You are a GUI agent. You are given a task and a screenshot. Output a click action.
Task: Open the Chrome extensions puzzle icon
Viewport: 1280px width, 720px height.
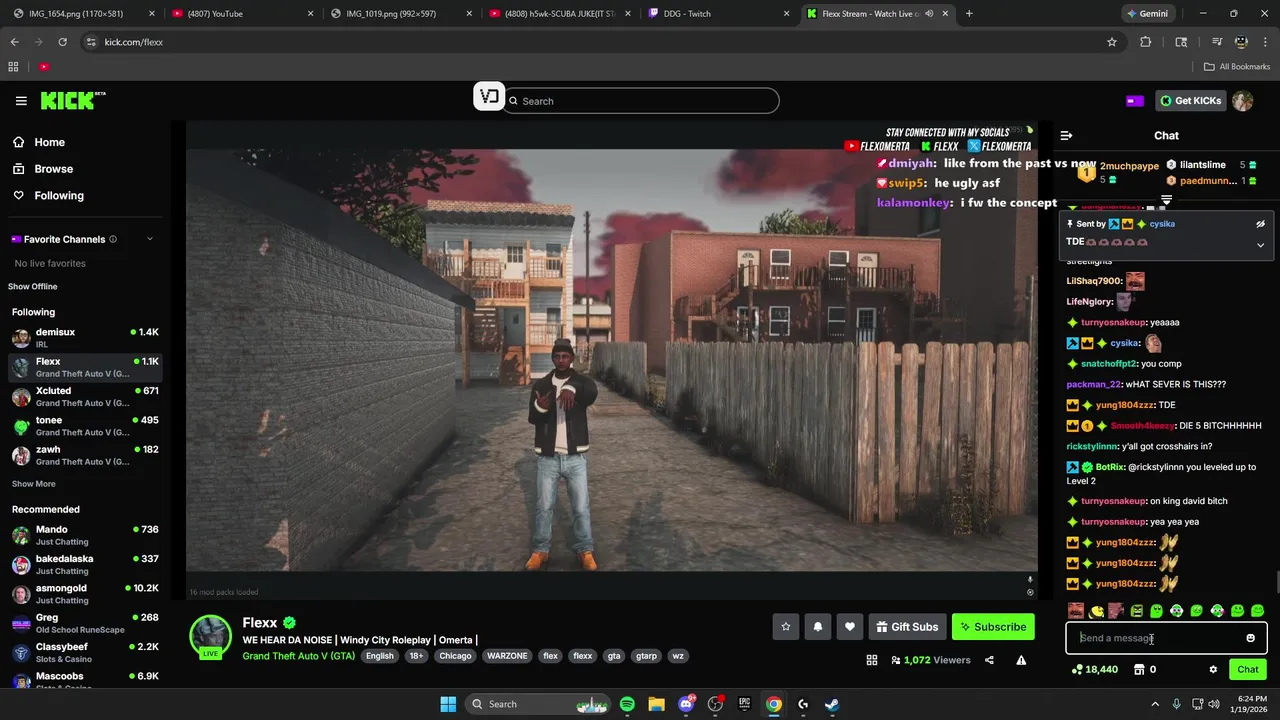[1146, 42]
